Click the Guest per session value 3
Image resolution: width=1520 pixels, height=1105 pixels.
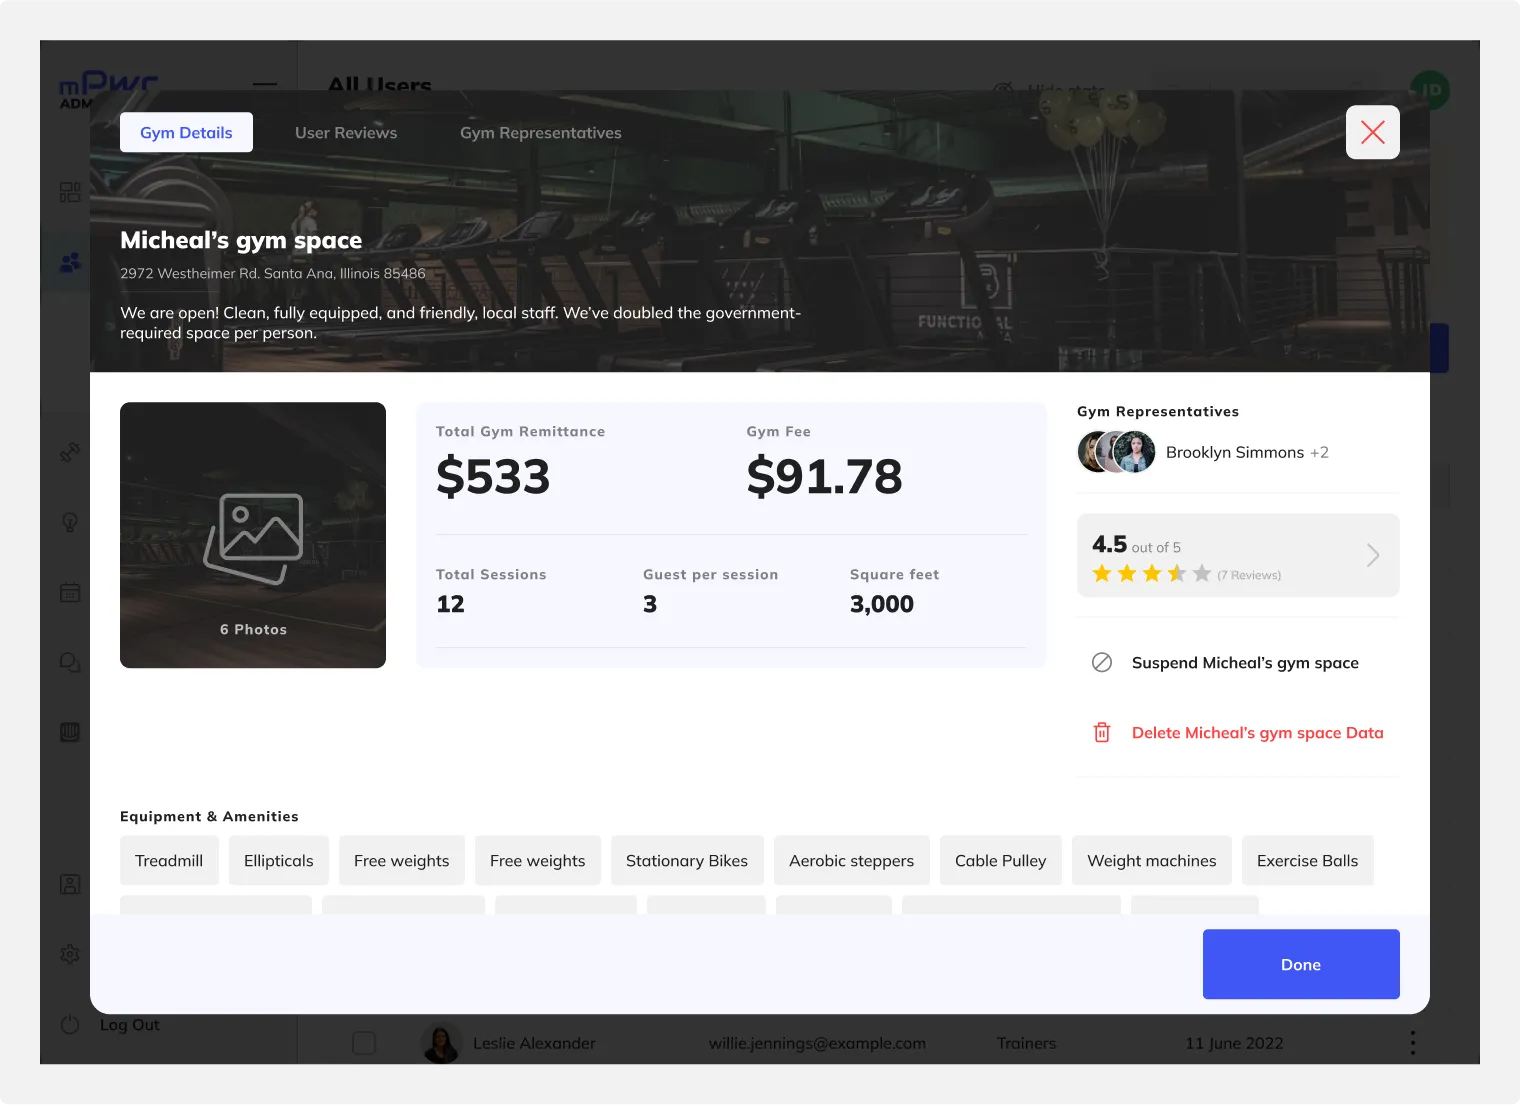tap(650, 604)
